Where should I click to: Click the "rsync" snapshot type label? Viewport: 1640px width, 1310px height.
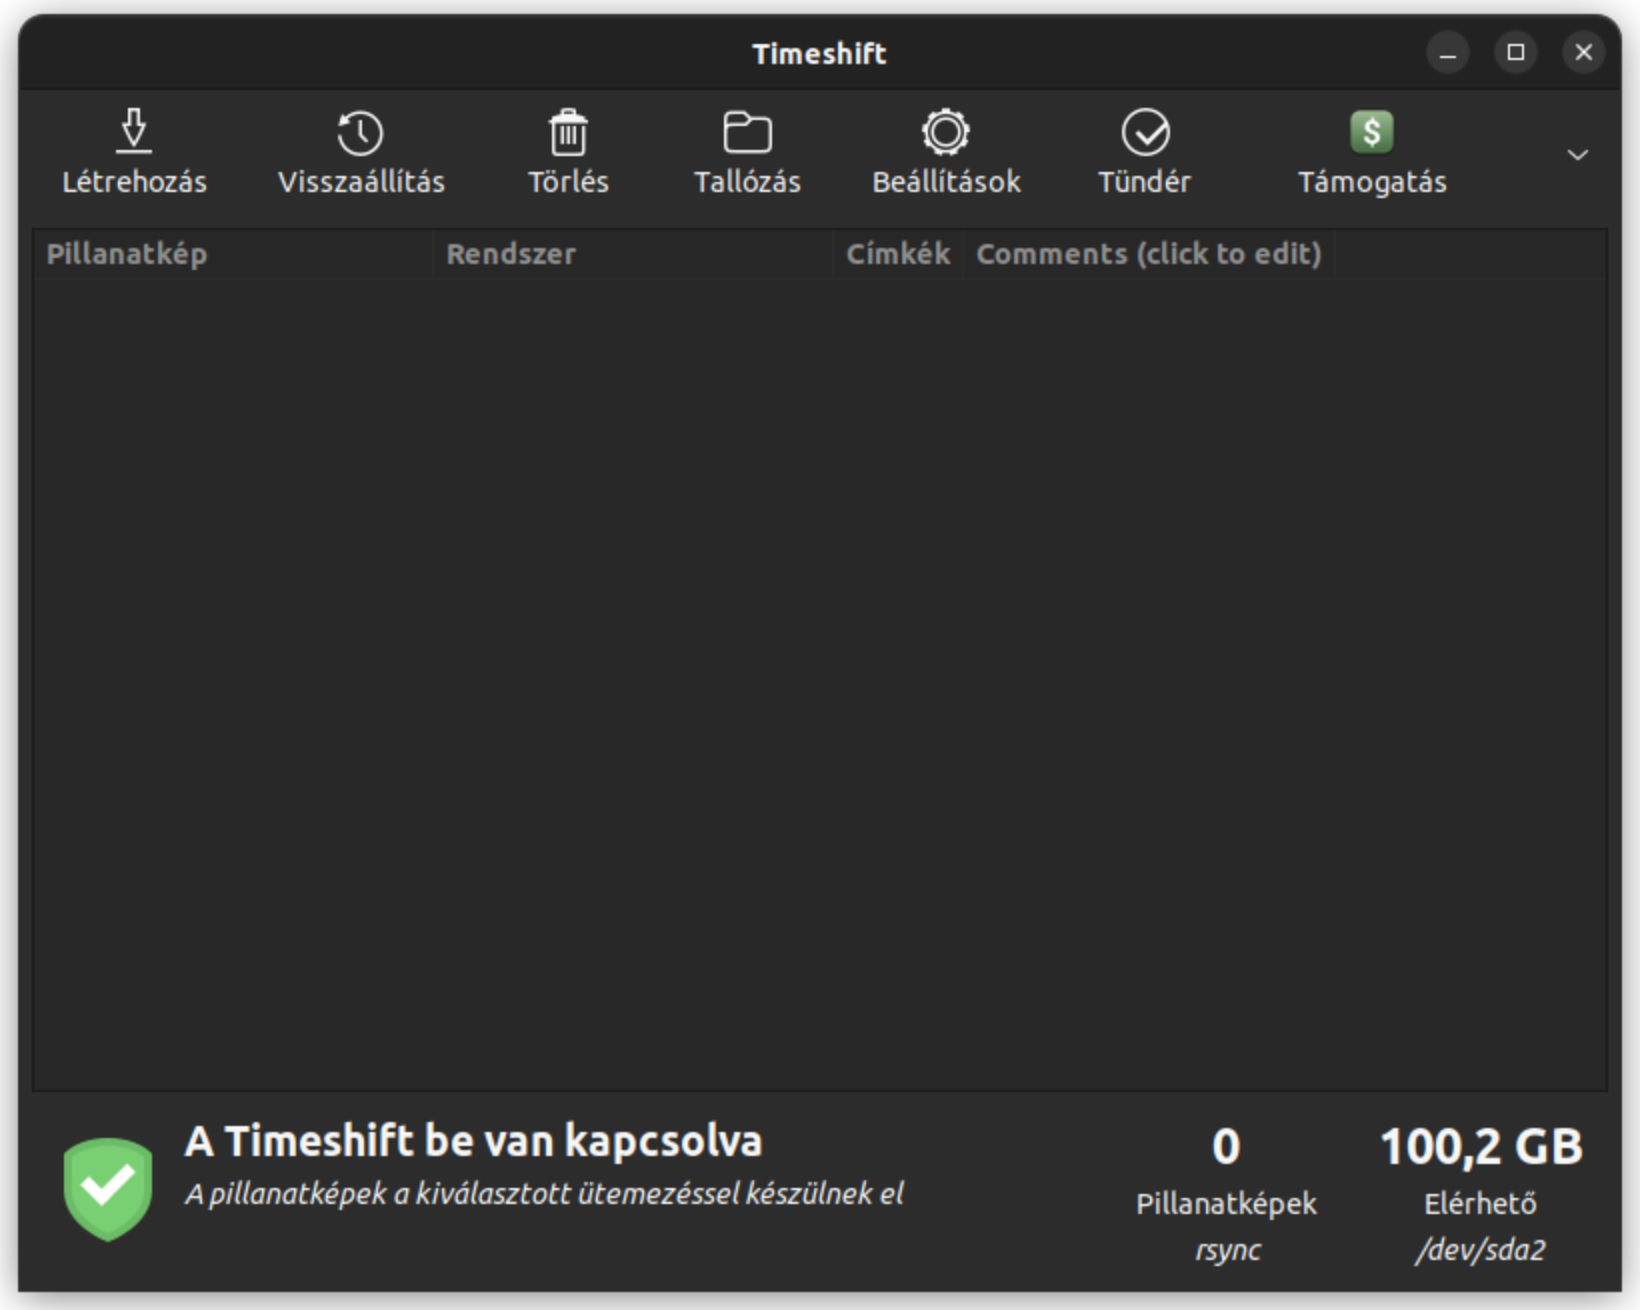pos(1227,1250)
